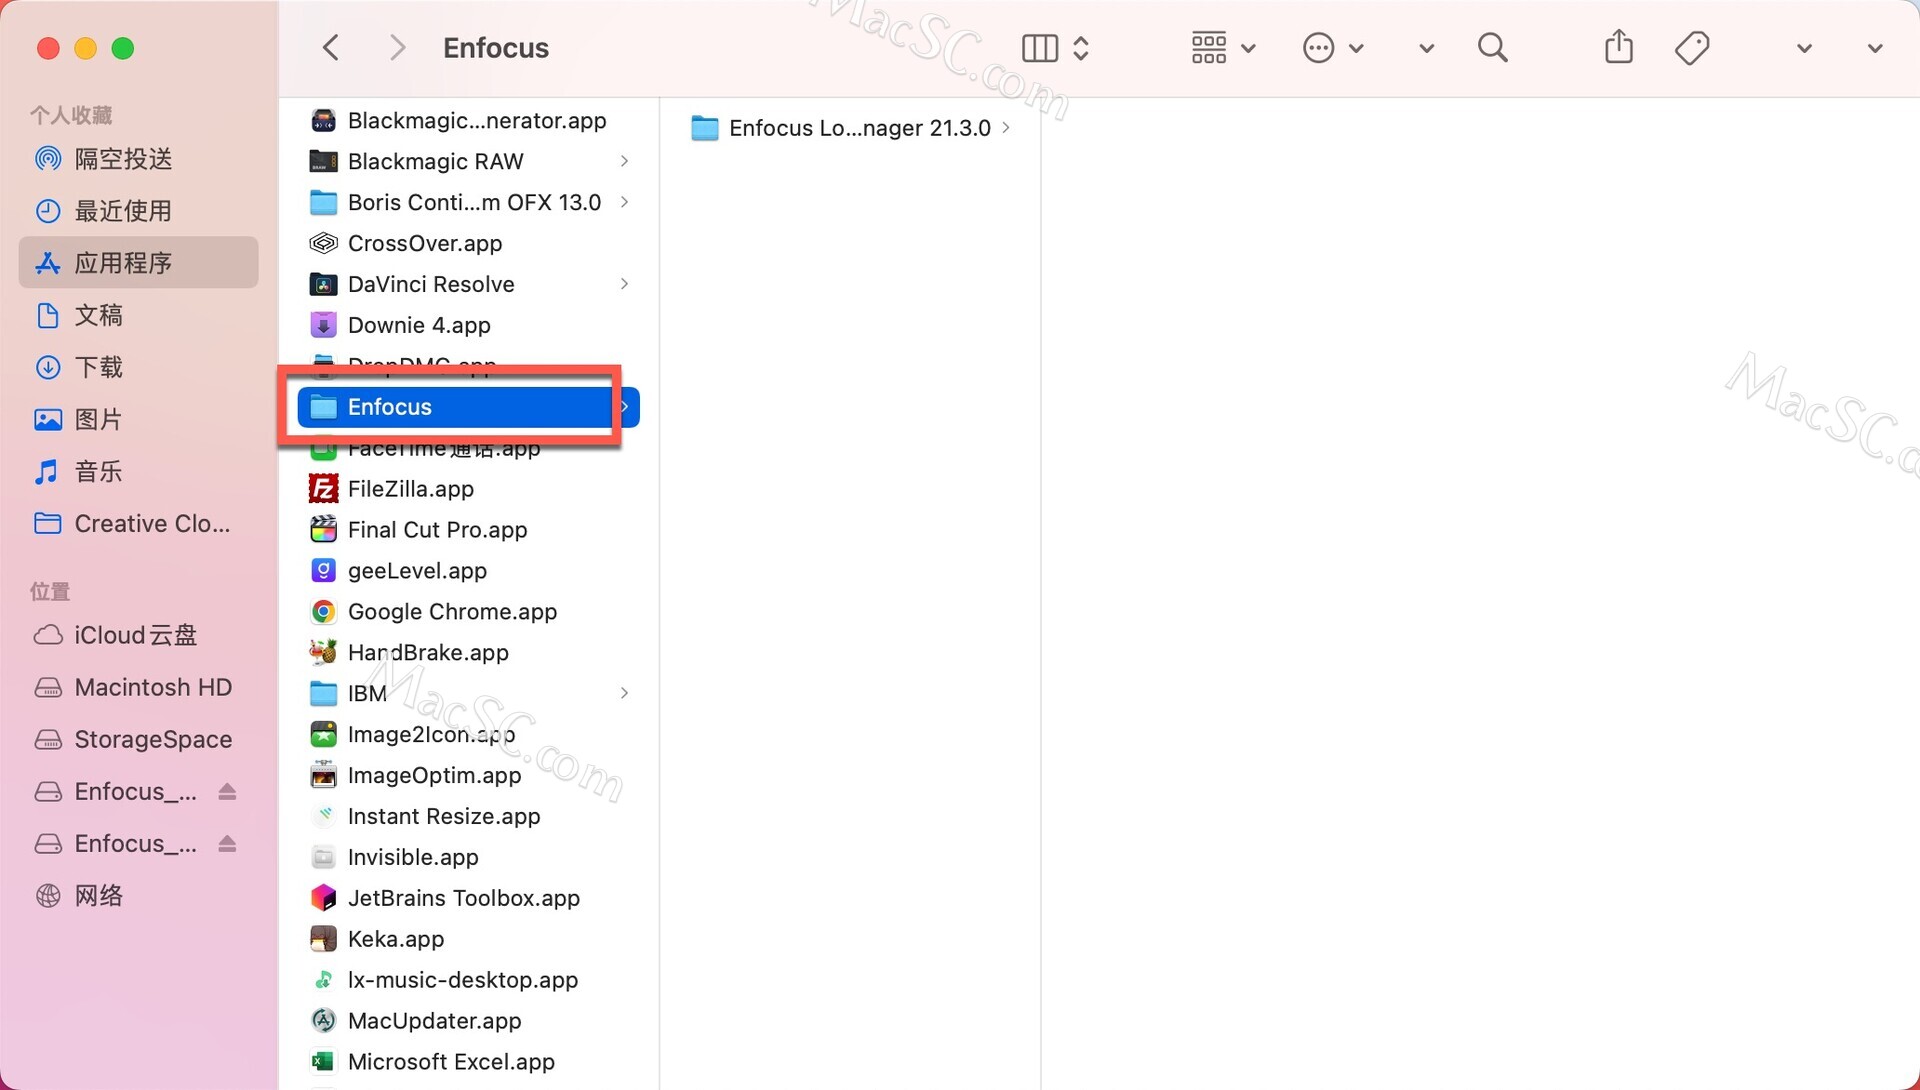Select ImageOptim.app
Viewport: 1920px width, 1090px height.
point(468,776)
